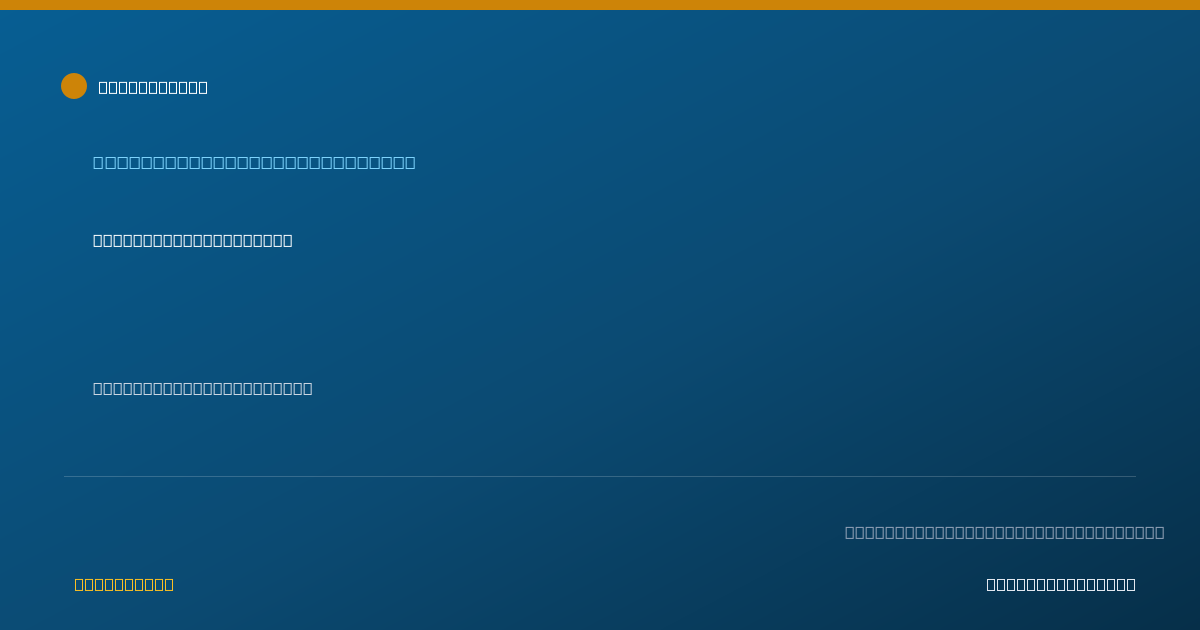Click the white text at bottom-right corner

click(x=1061, y=584)
